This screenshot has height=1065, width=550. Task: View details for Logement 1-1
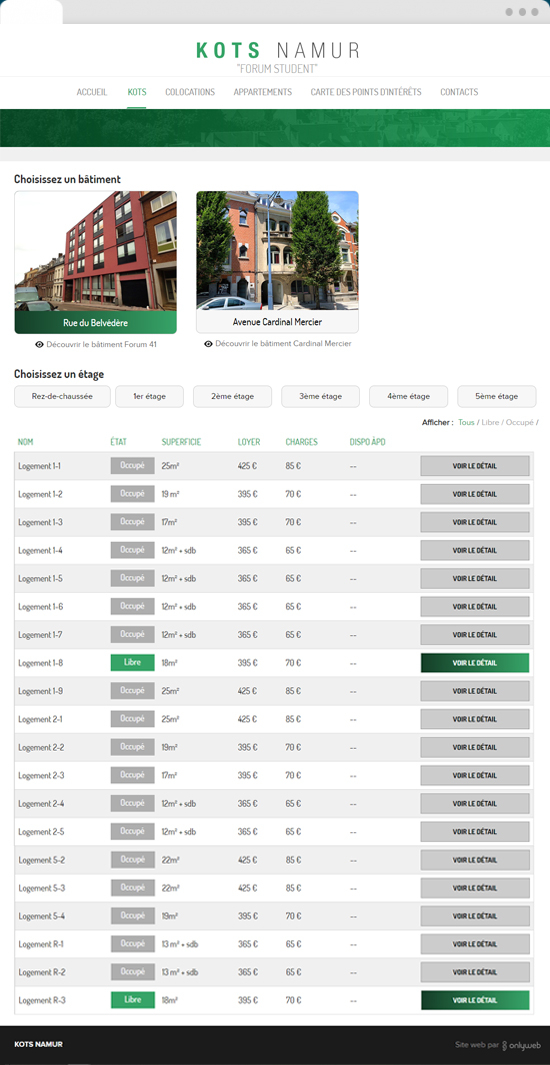pyautogui.click(x=475, y=466)
